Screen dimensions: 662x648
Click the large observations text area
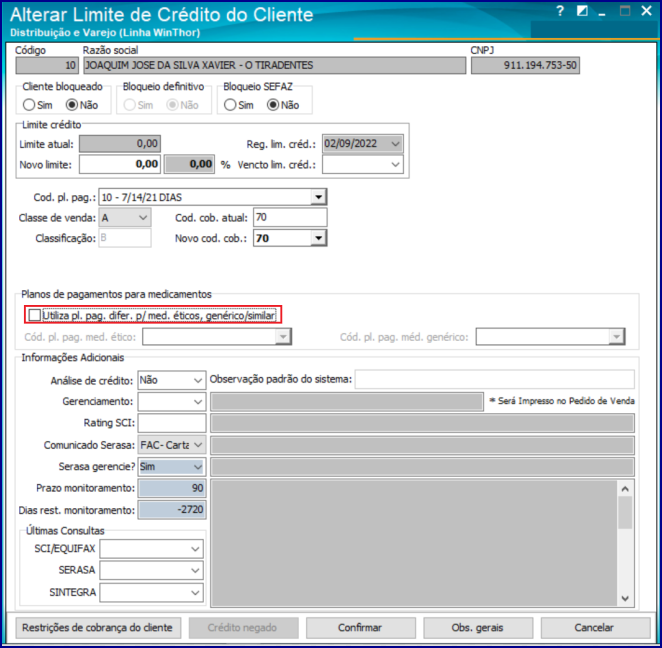click(414, 543)
